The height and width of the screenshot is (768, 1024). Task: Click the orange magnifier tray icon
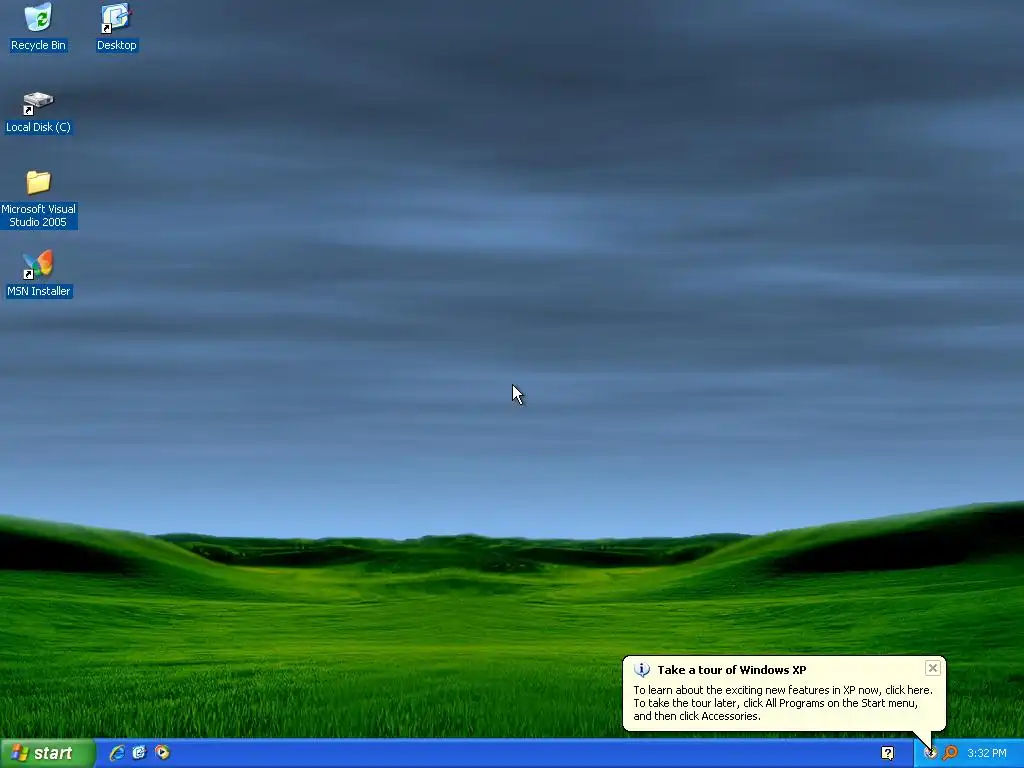tap(950, 753)
